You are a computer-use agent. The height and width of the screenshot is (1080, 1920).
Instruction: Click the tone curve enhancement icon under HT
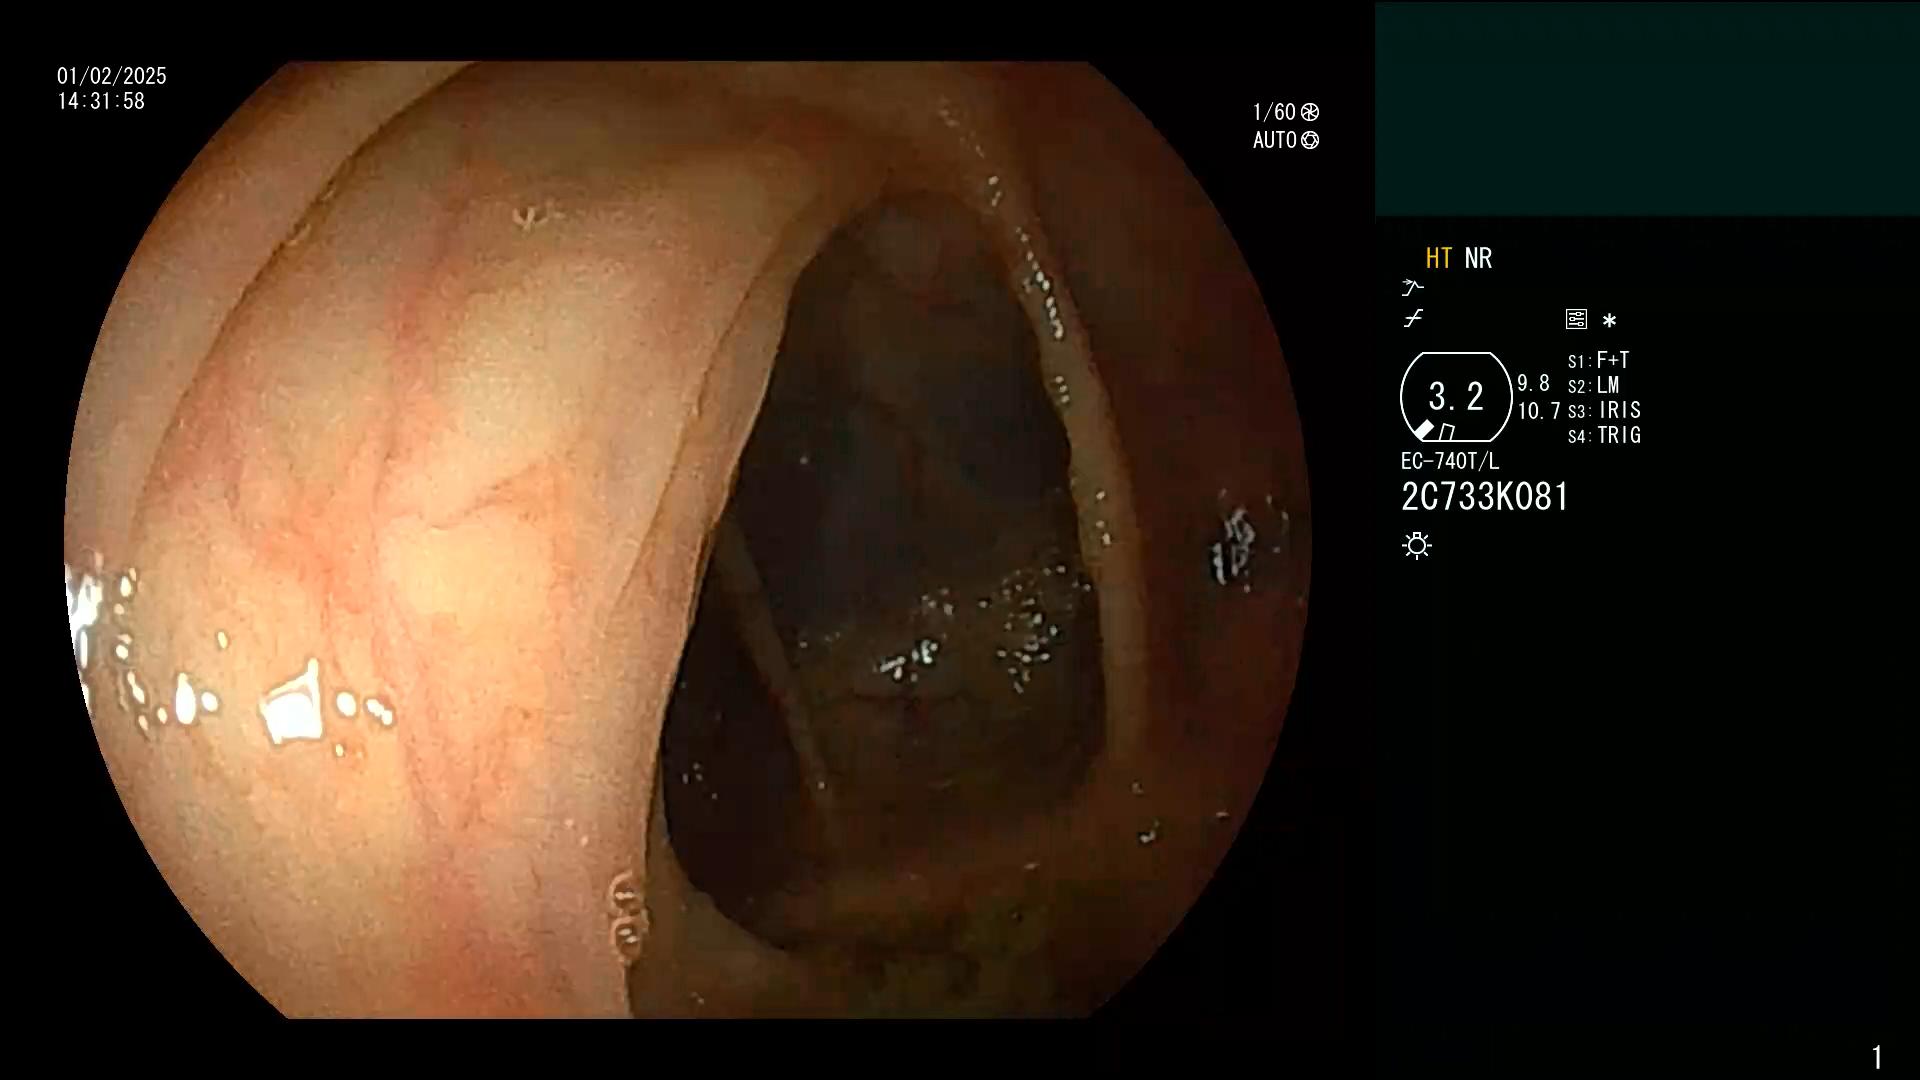(1412, 288)
